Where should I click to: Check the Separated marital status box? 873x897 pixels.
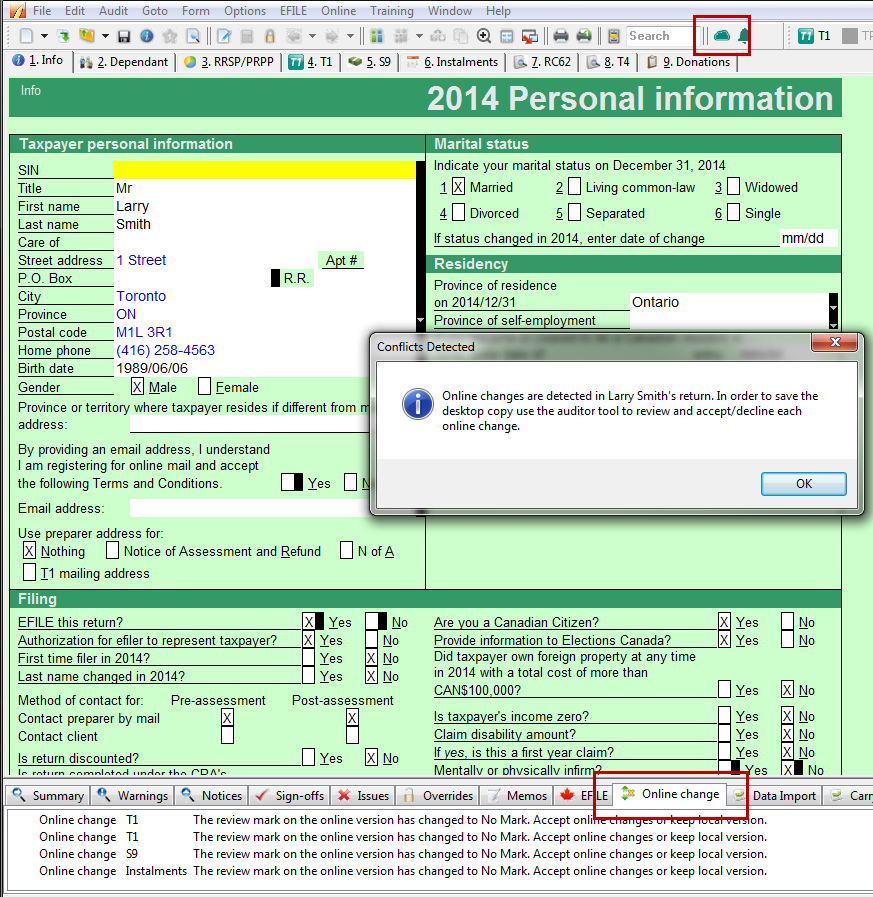[x=574, y=212]
